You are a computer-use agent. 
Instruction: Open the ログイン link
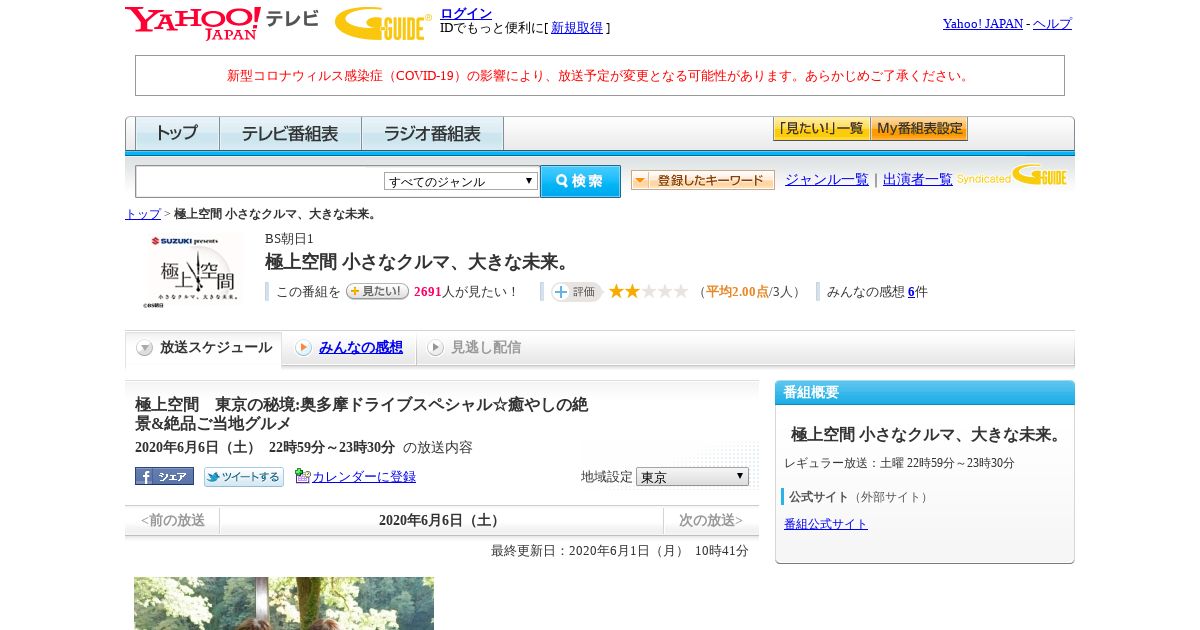[x=466, y=13]
